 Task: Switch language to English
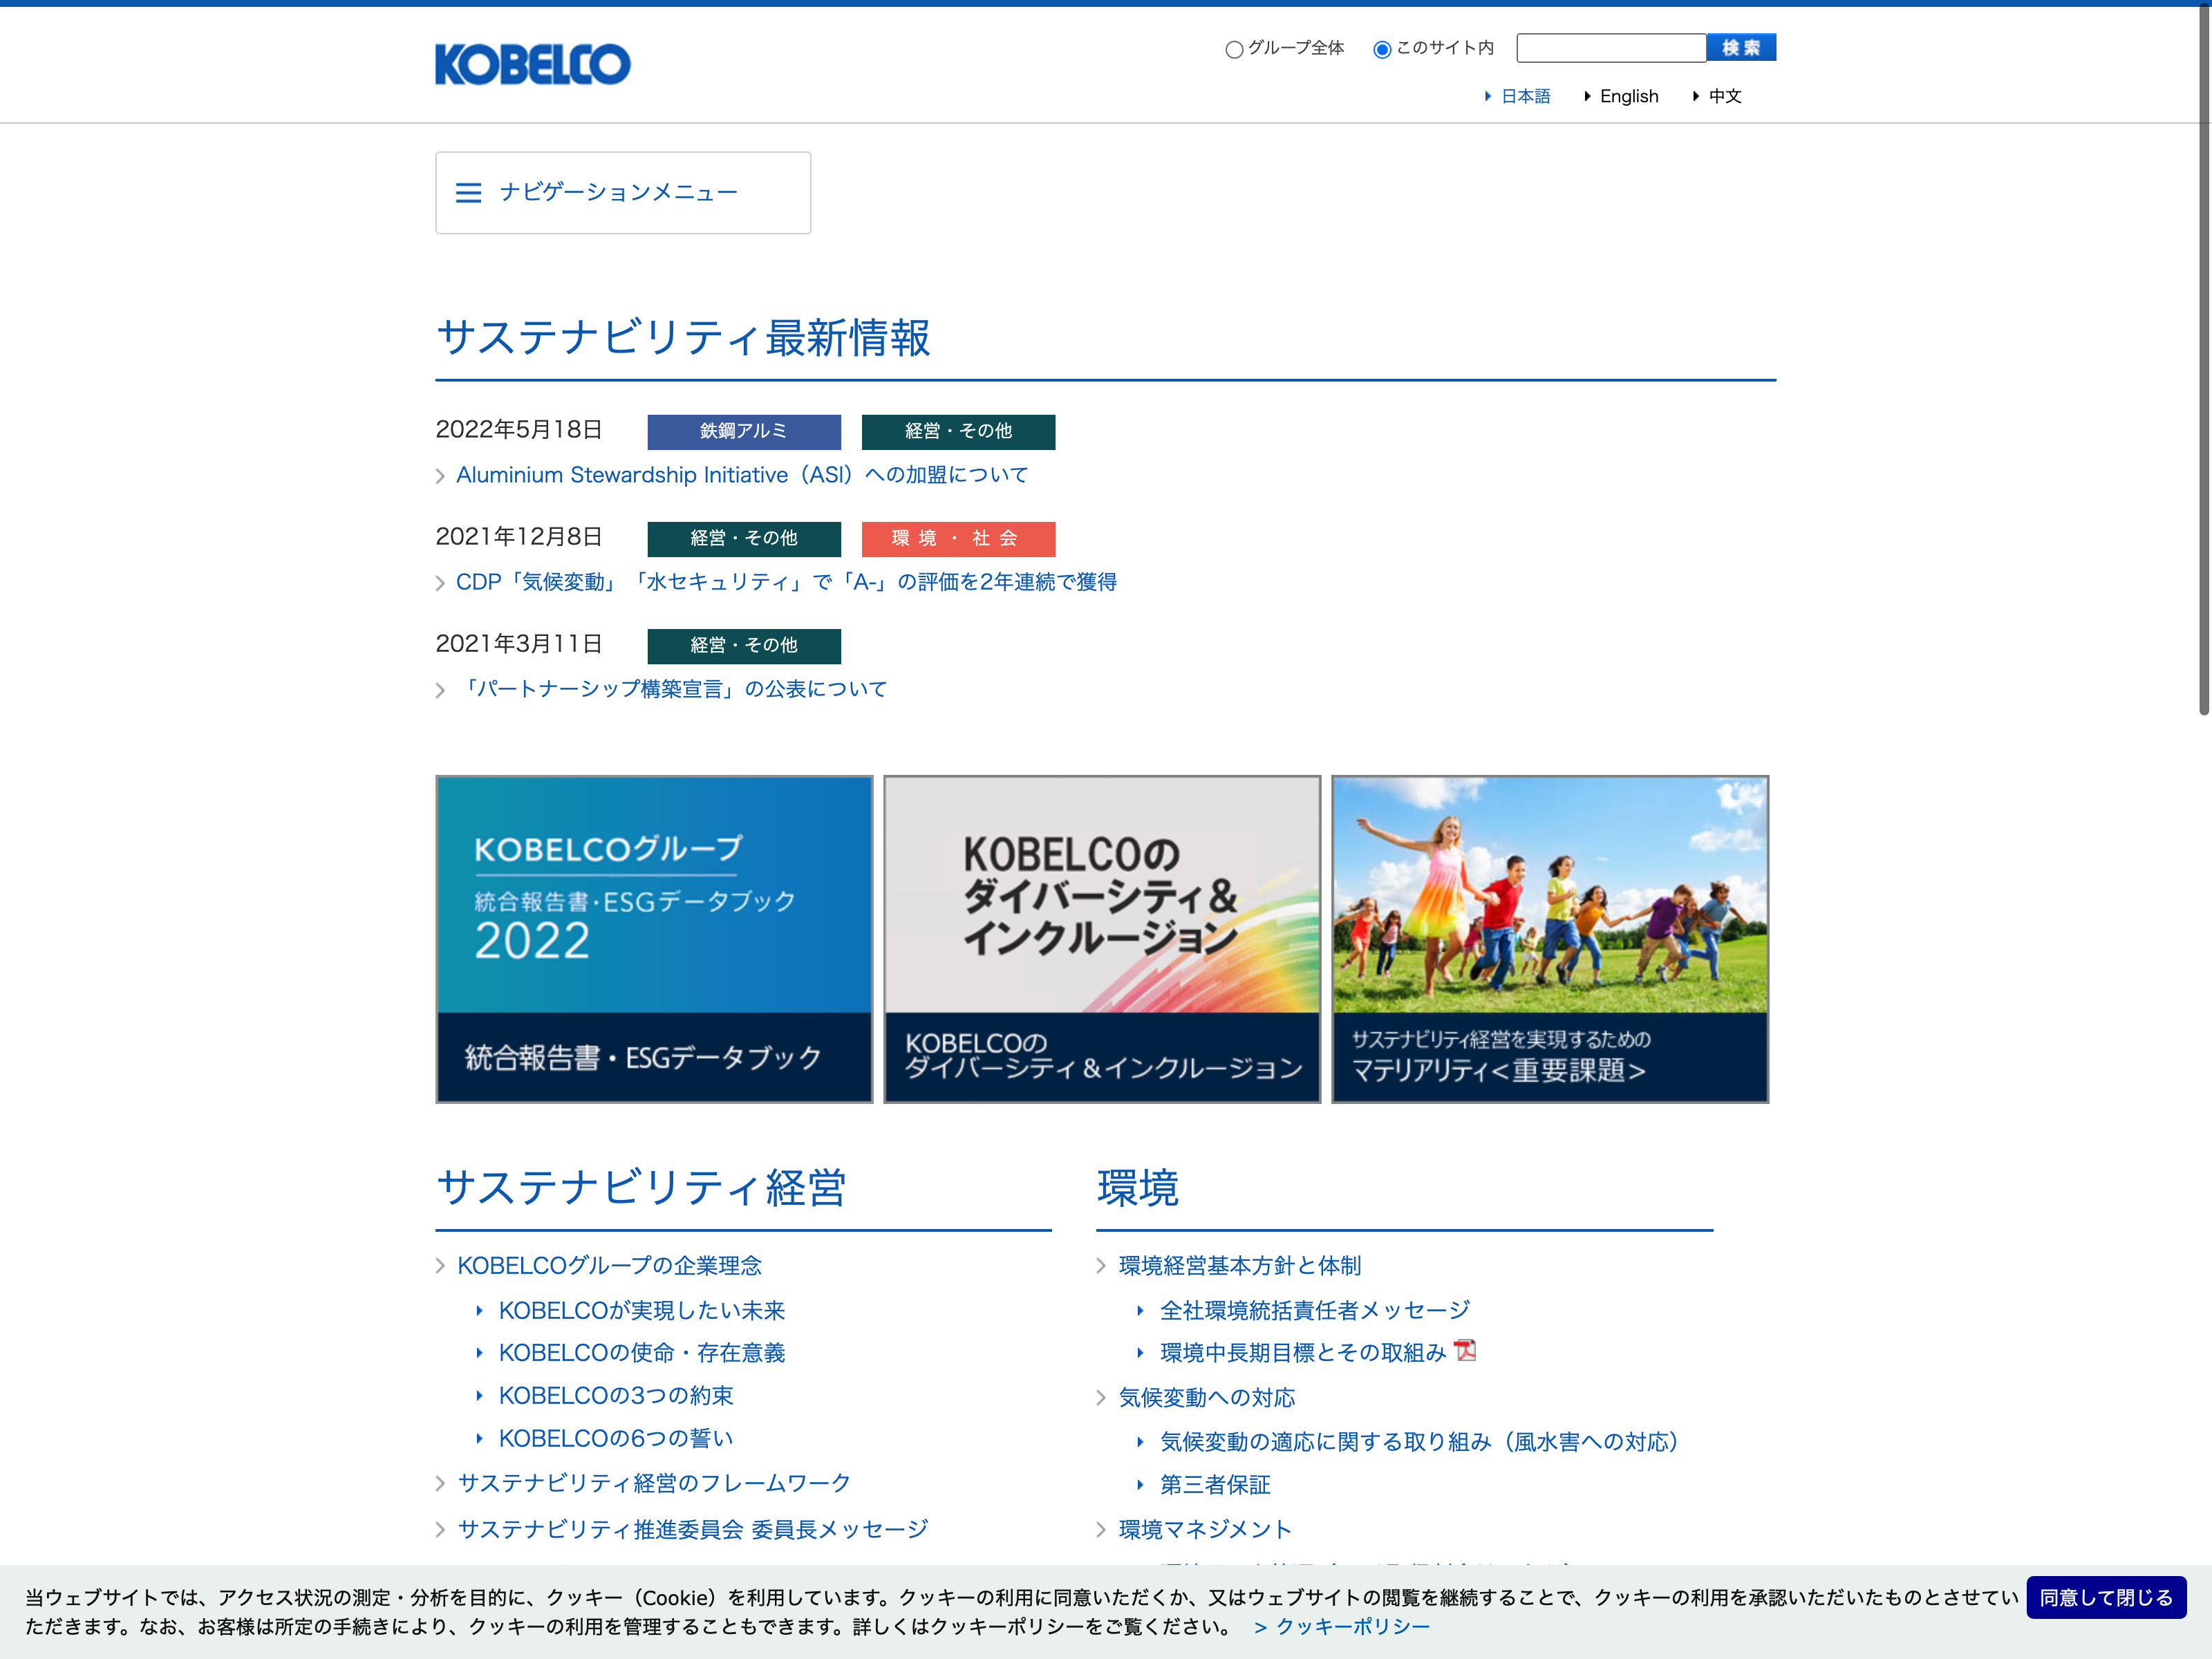pyautogui.click(x=1628, y=96)
